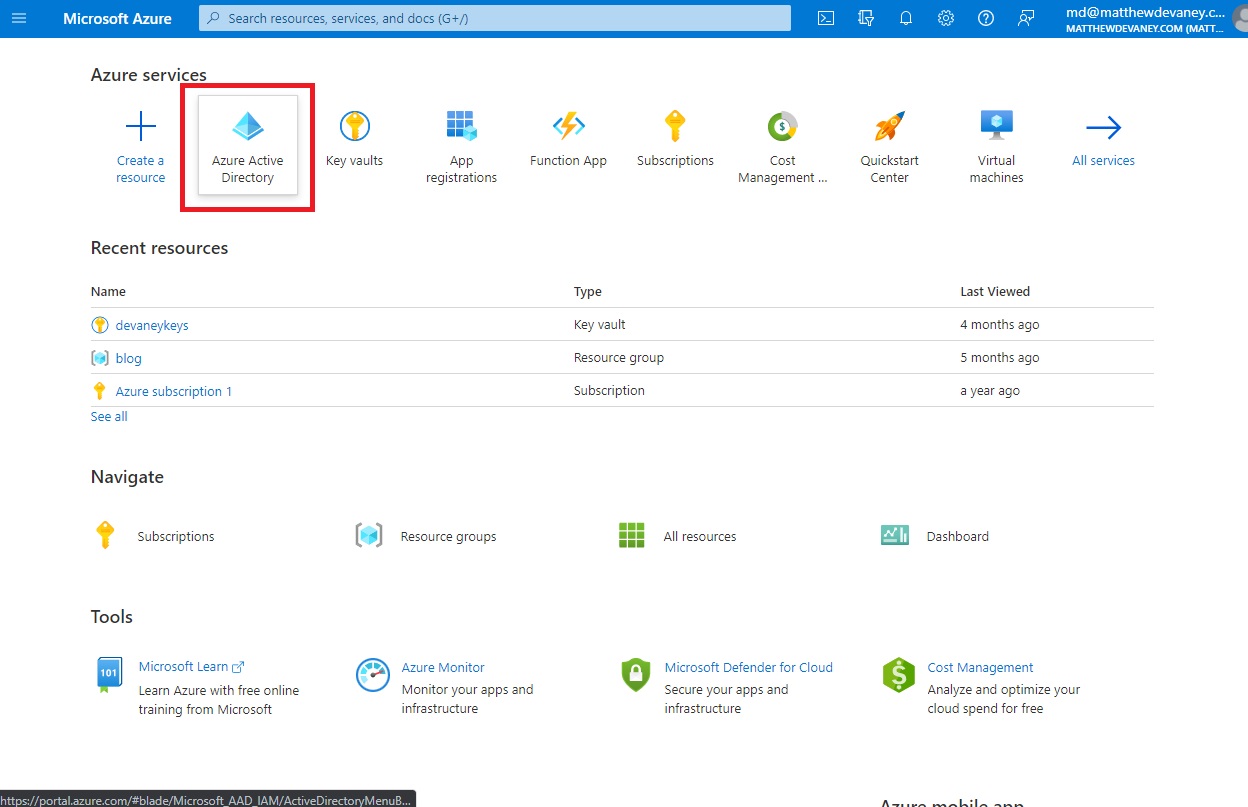Open the account menu for md@matthewdevaney.com
The image size is (1248, 807).
tap(1145, 18)
